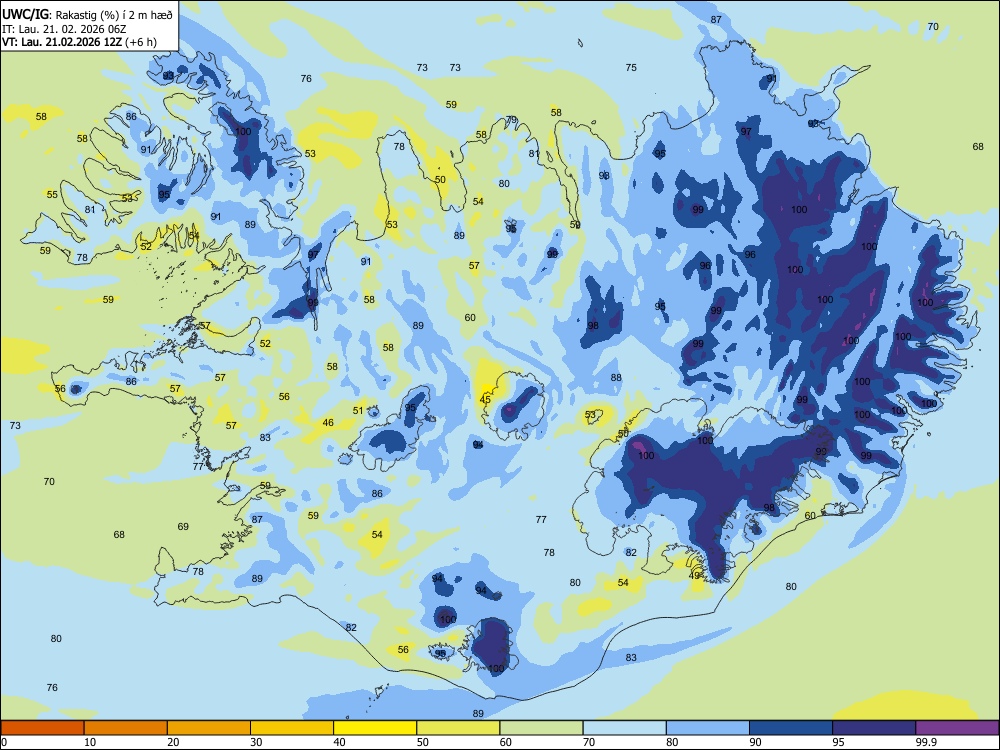Click the 70–80 light blue legend segment
The height and width of the screenshot is (750, 1000).
624,728
